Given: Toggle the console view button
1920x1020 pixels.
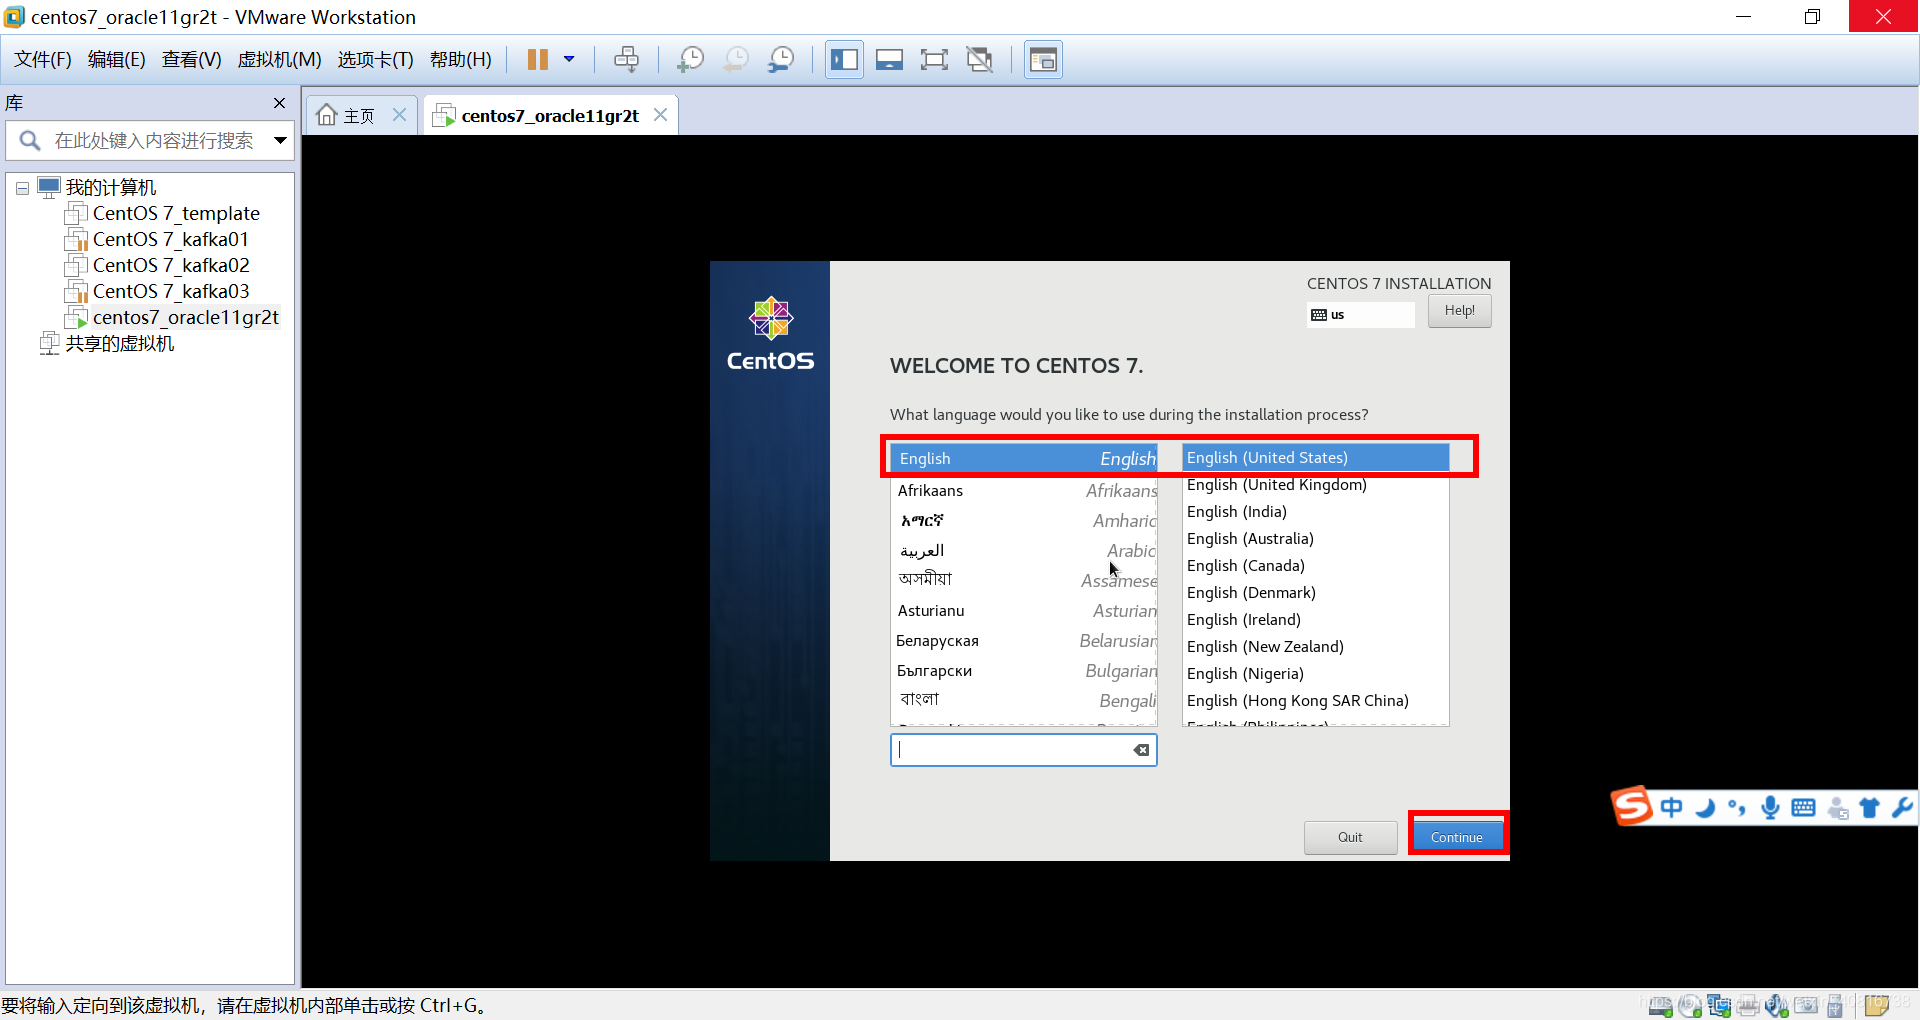Looking at the screenshot, I should click(x=1043, y=60).
